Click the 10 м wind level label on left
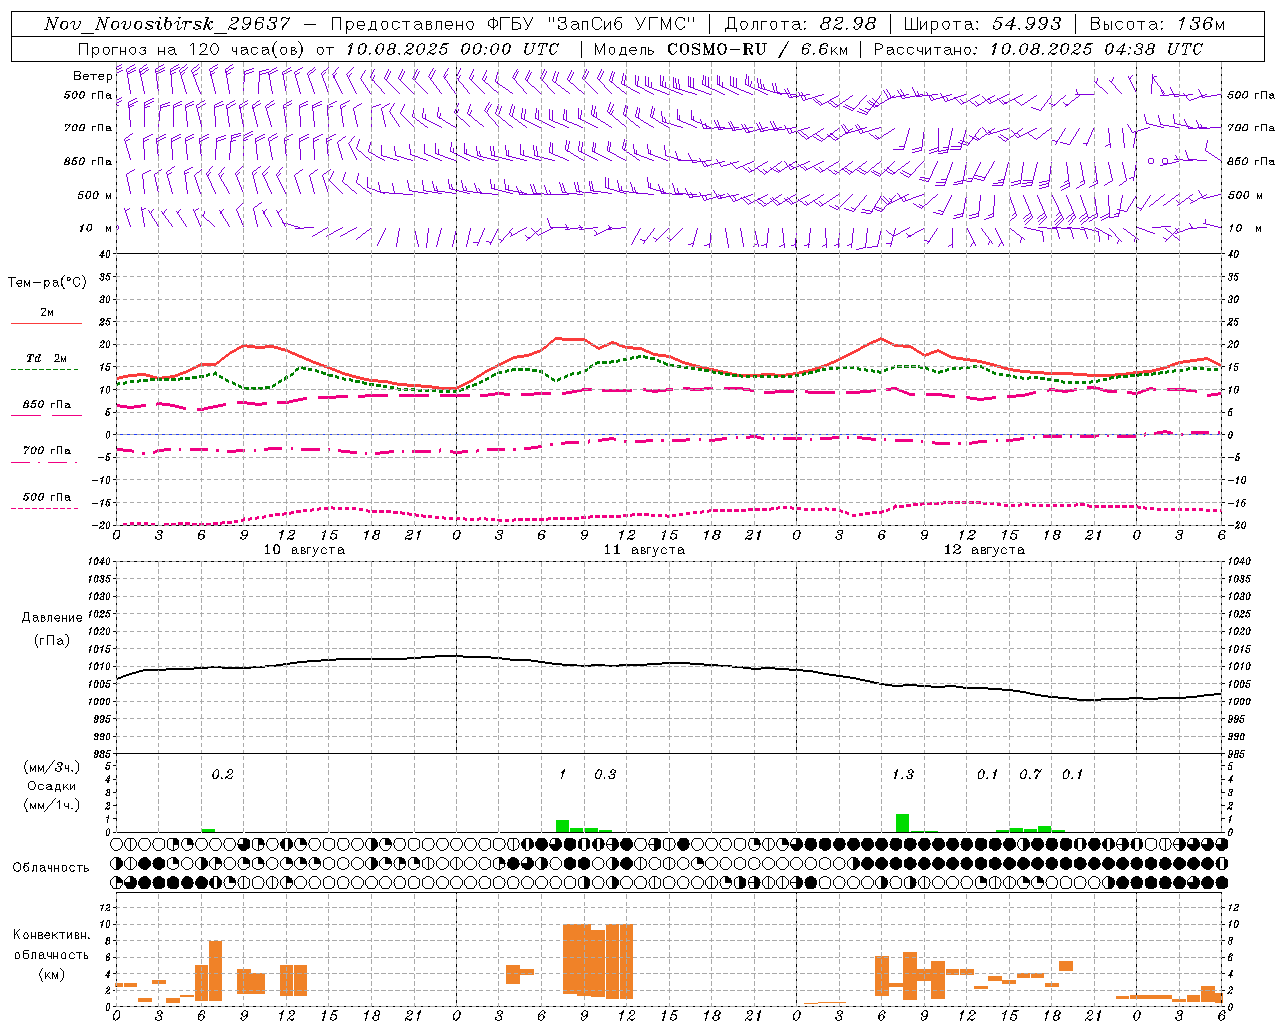The width and height of the screenshot is (1280, 1024). tap(95, 228)
